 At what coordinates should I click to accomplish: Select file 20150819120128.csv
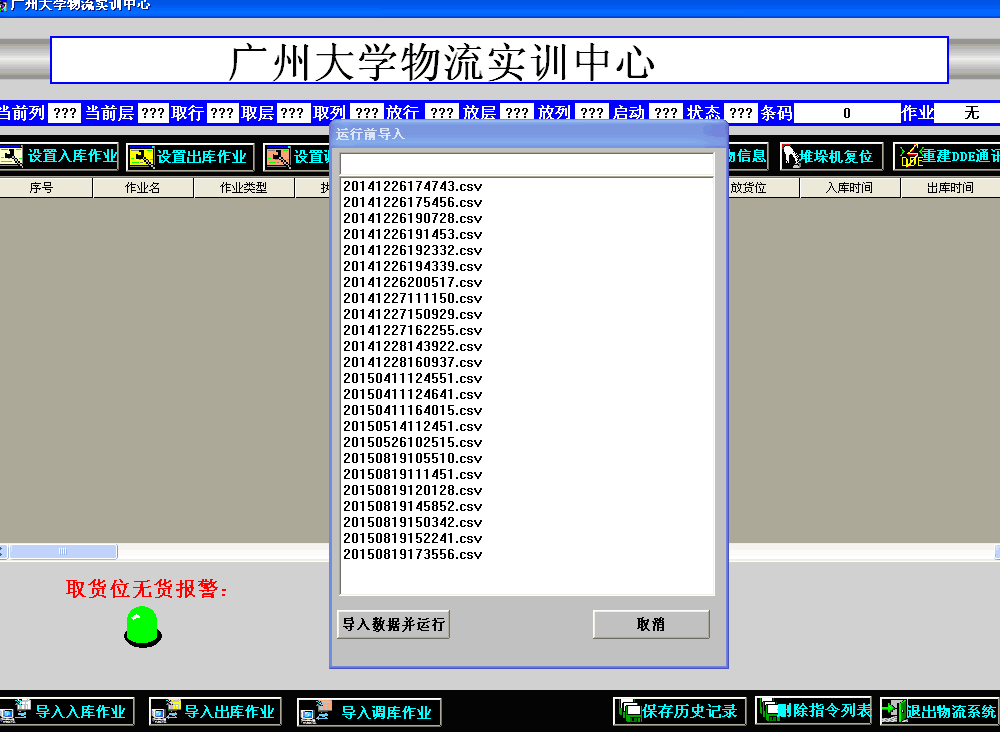coord(413,490)
